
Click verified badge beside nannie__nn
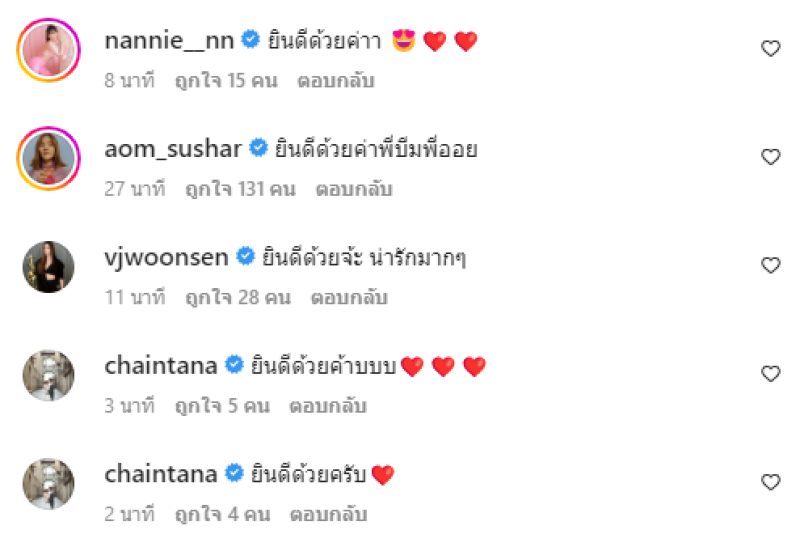[251, 39]
